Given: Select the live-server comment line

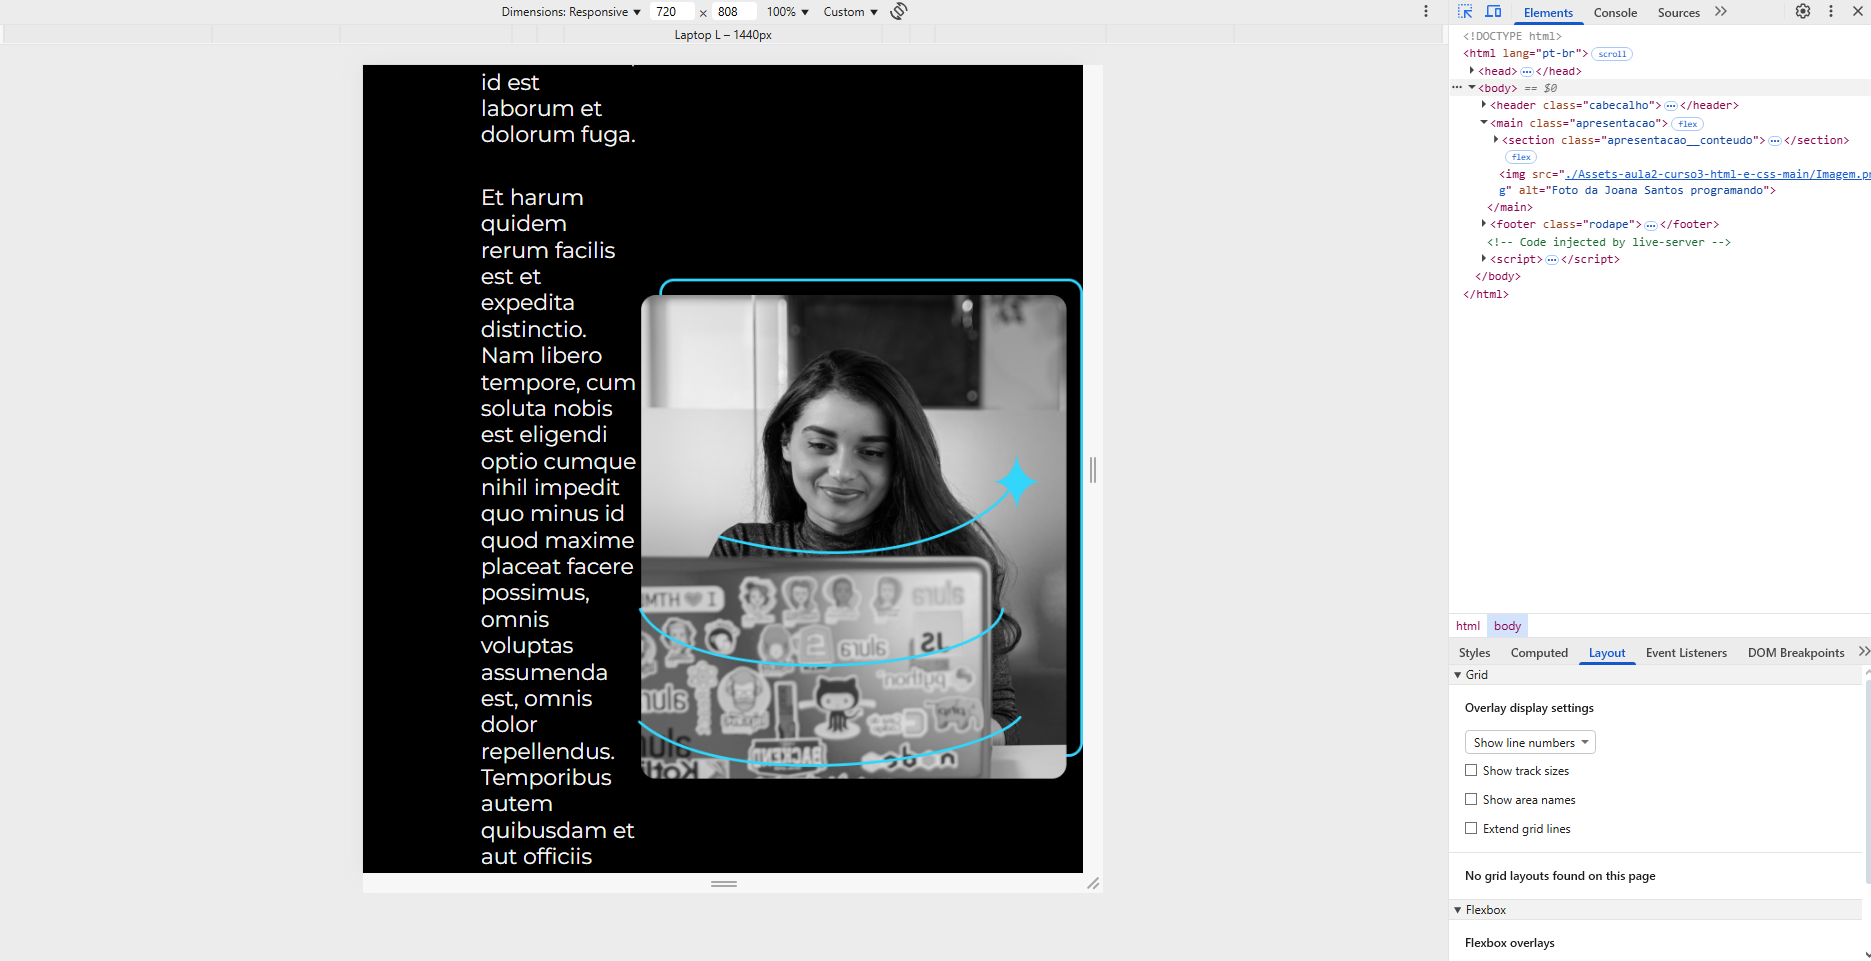Looking at the screenshot, I should [x=1608, y=242].
